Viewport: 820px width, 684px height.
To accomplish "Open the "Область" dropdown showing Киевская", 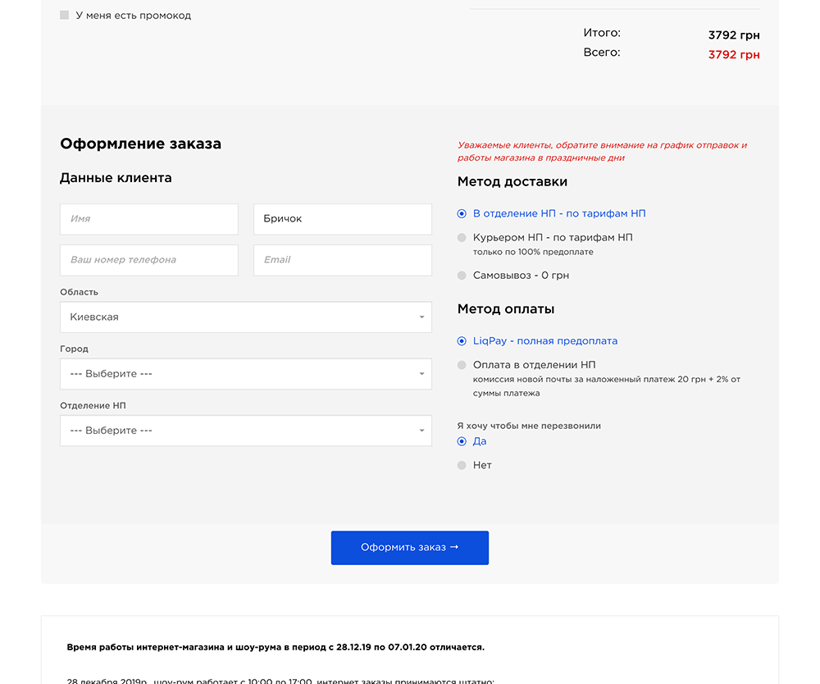I will coord(246,317).
